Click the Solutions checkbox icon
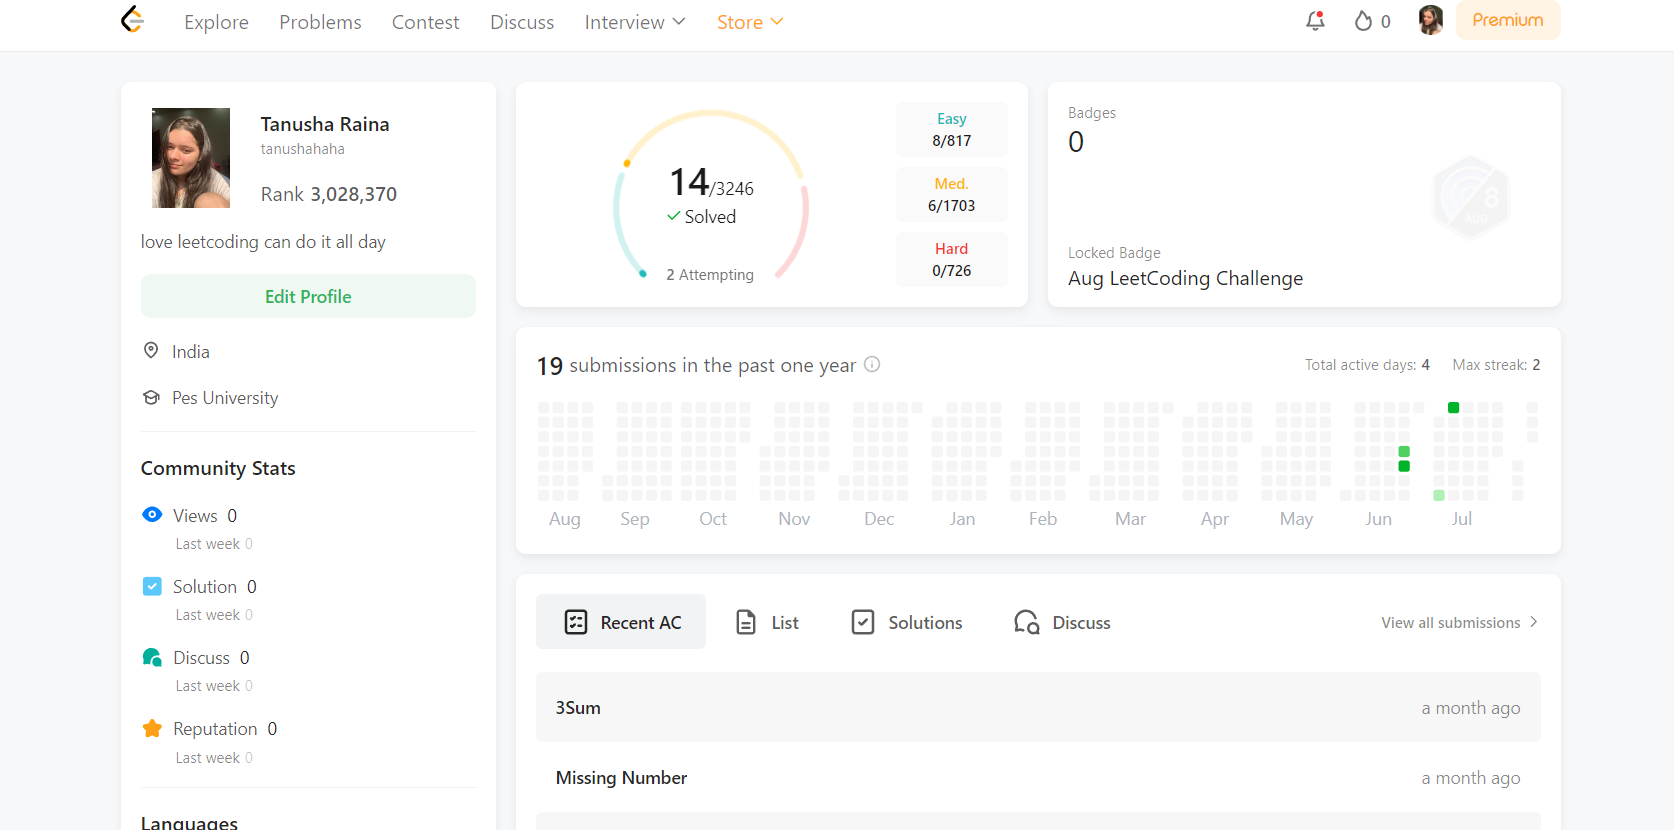1674x830 pixels. (x=863, y=622)
